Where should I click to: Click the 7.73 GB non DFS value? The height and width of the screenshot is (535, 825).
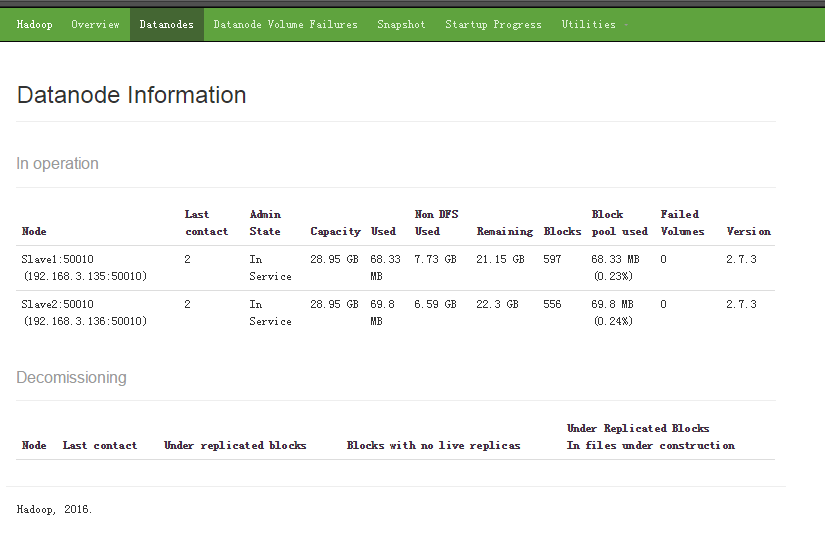tap(435, 259)
